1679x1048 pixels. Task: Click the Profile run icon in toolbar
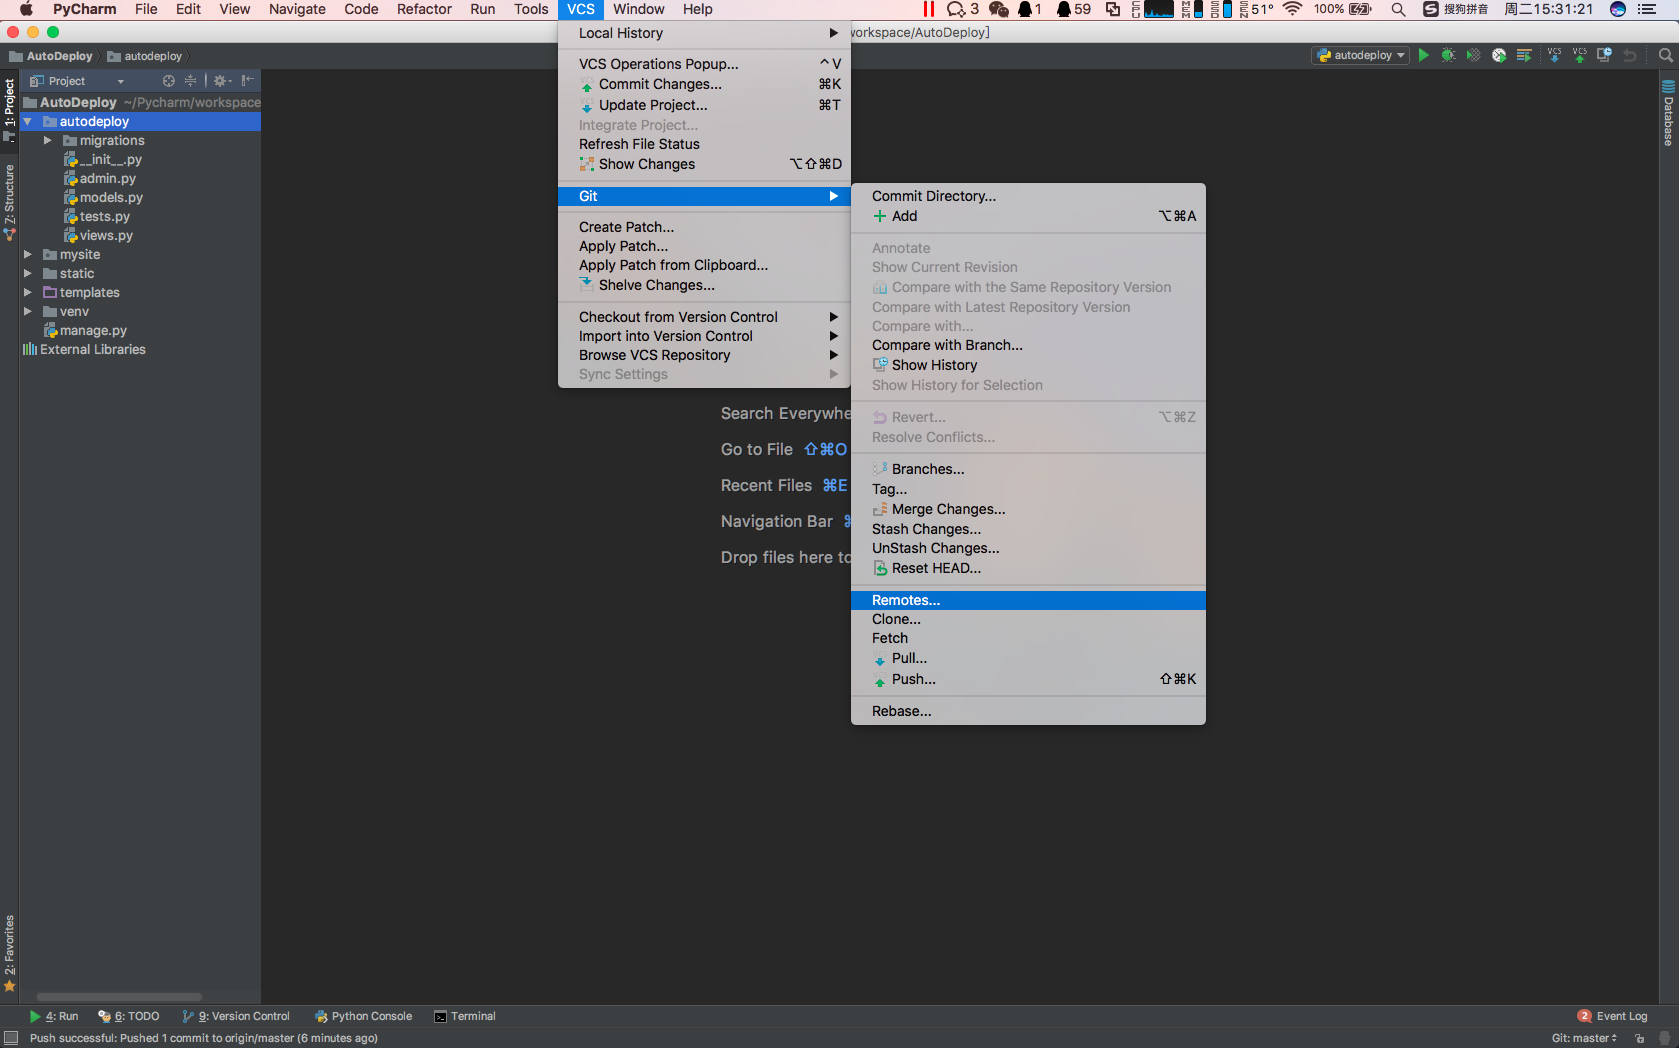1498,55
